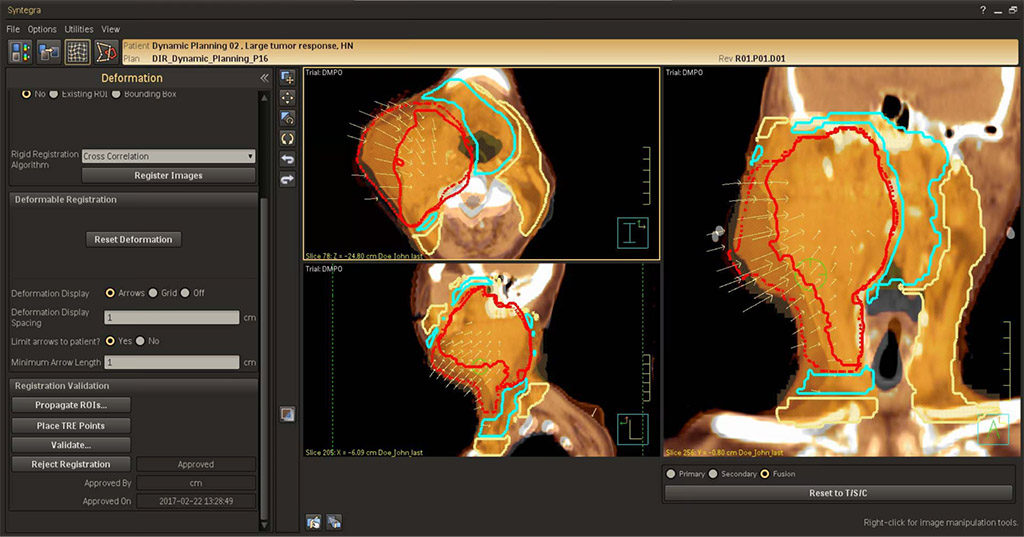This screenshot has width=1024, height=537.
Task: Click the coronal view orientation indicator box
Action: point(993,429)
